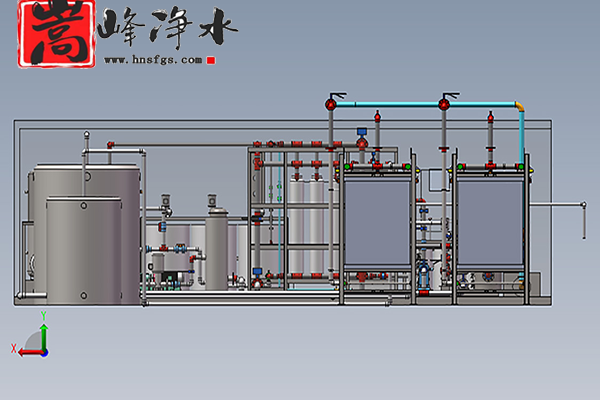Select the red X axis arrow
This screenshot has width=600, height=400.
coord(20,349)
